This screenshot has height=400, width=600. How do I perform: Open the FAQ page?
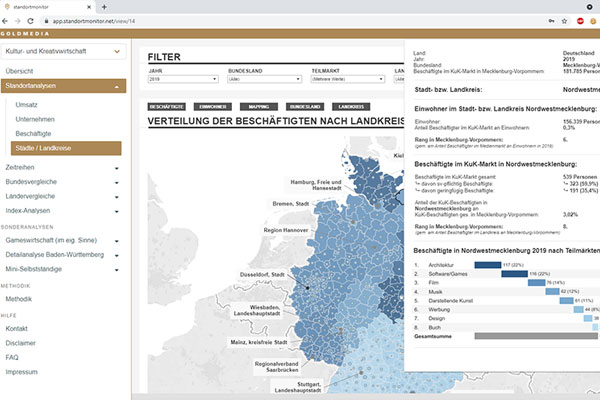tap(12, 358)
